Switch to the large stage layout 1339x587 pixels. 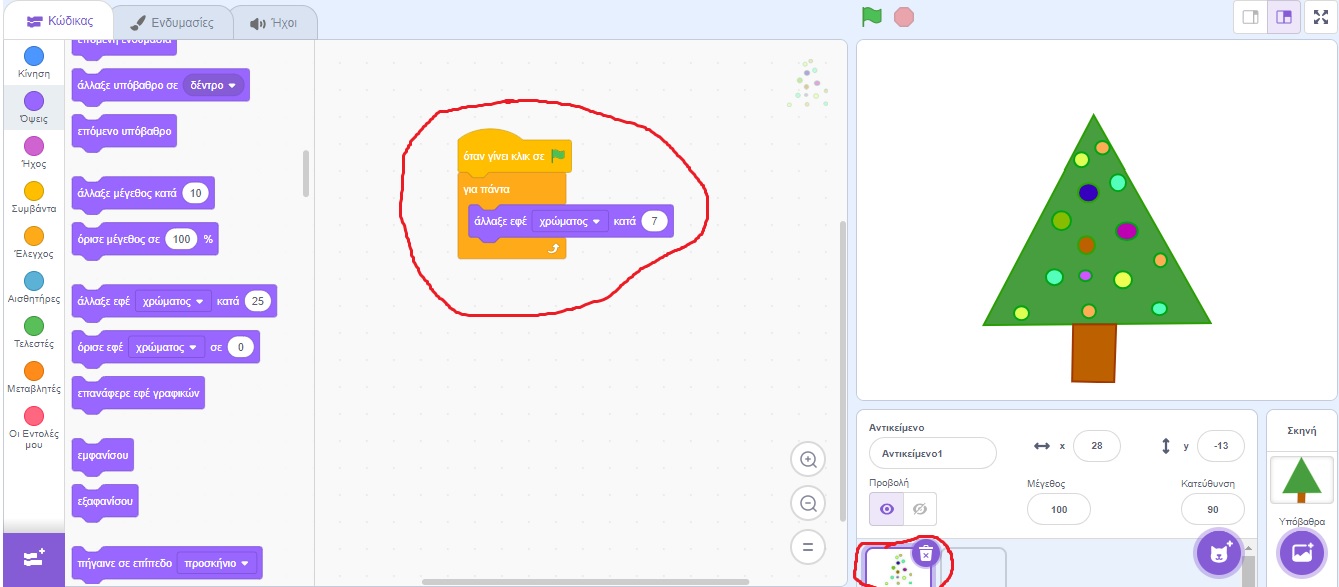[x=1284, y=17]
